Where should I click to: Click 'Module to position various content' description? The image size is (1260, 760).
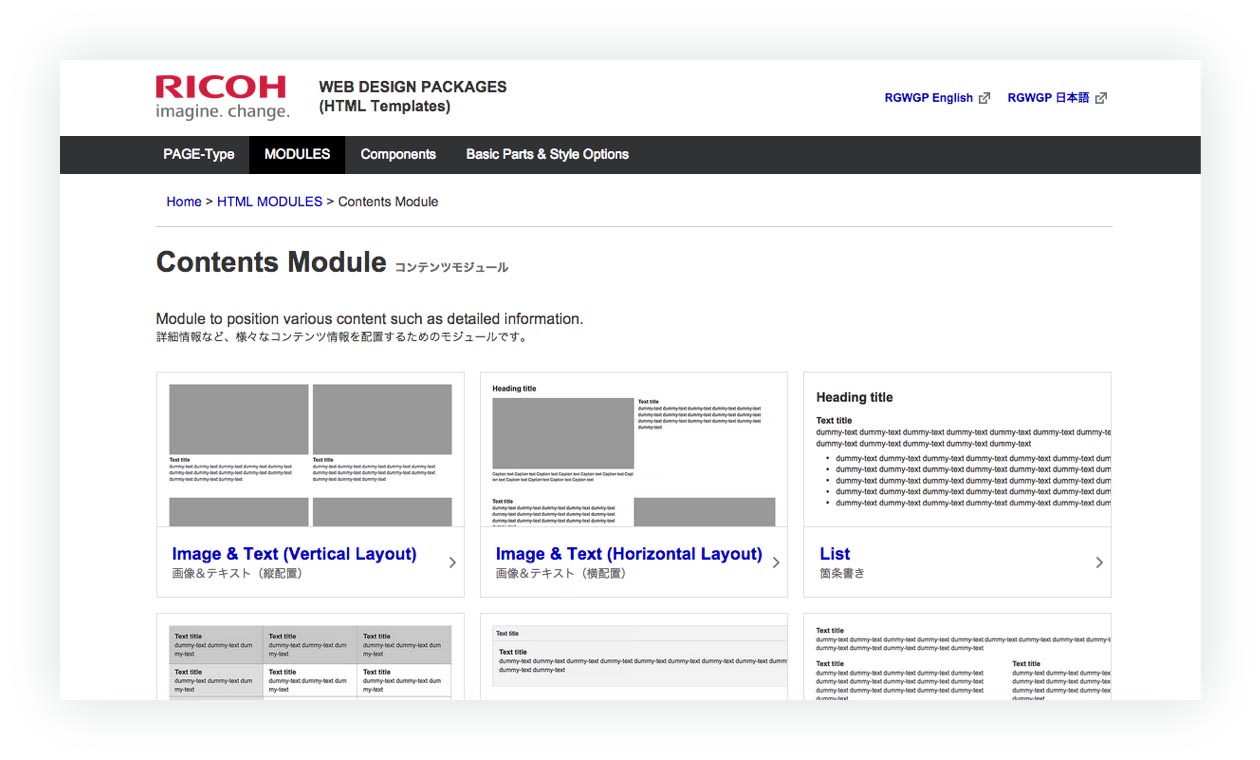coord(369,319)
